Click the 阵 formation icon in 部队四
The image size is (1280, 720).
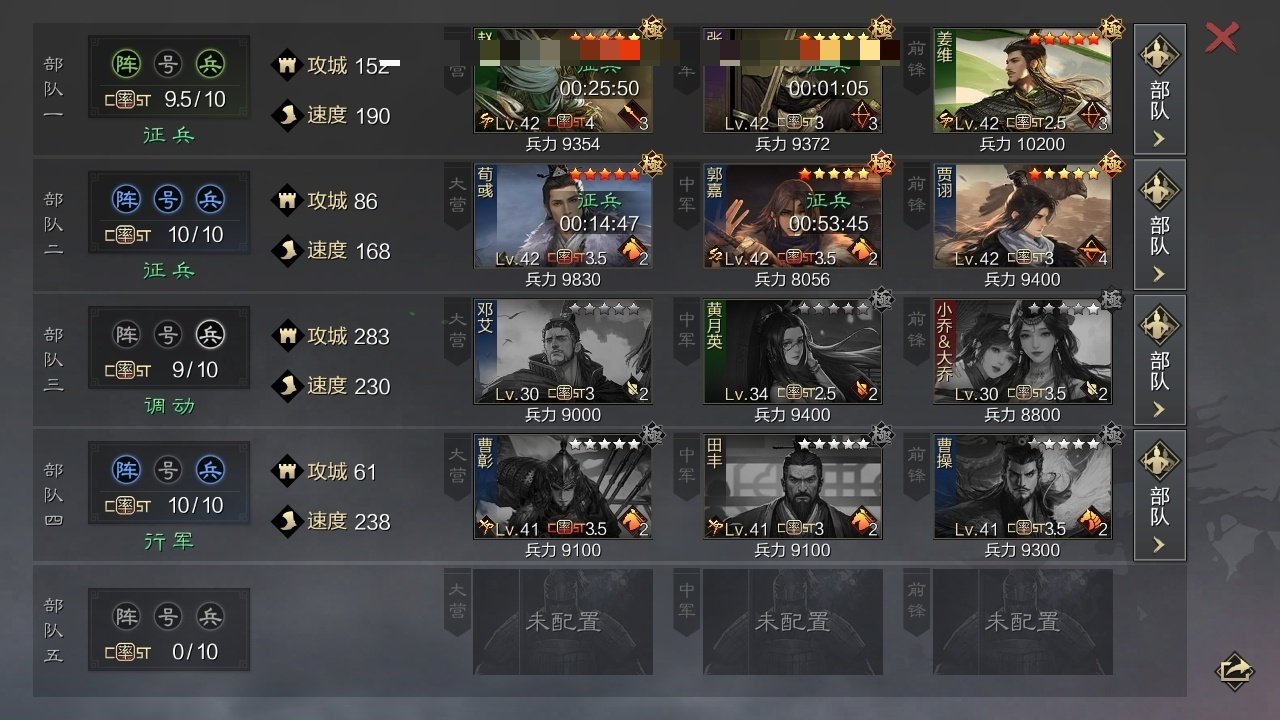(127, 469)
